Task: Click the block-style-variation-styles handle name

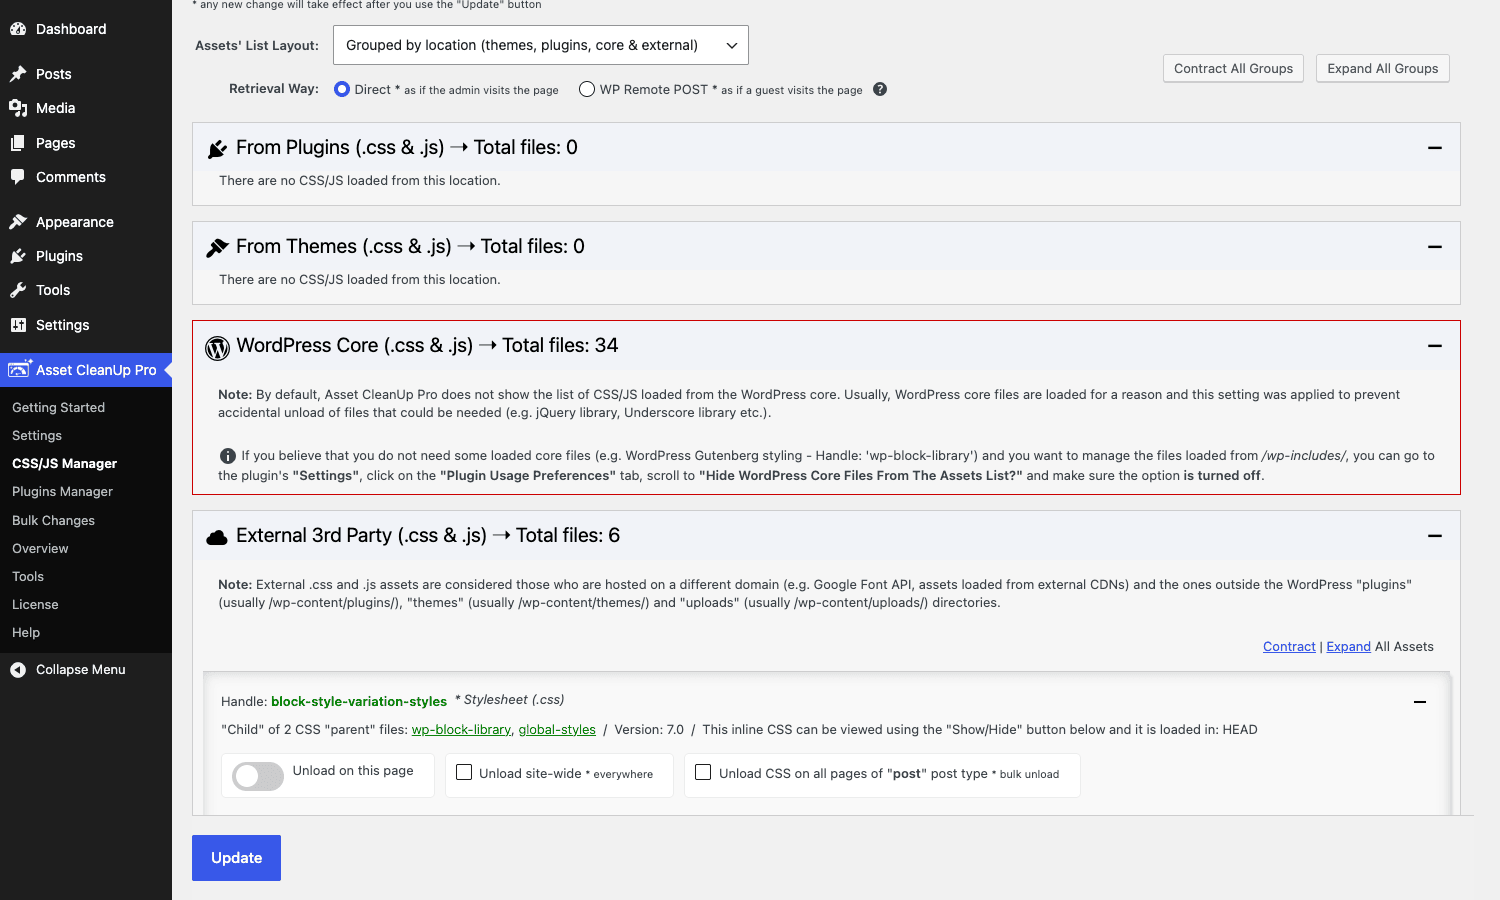Action: coord(359,701)
